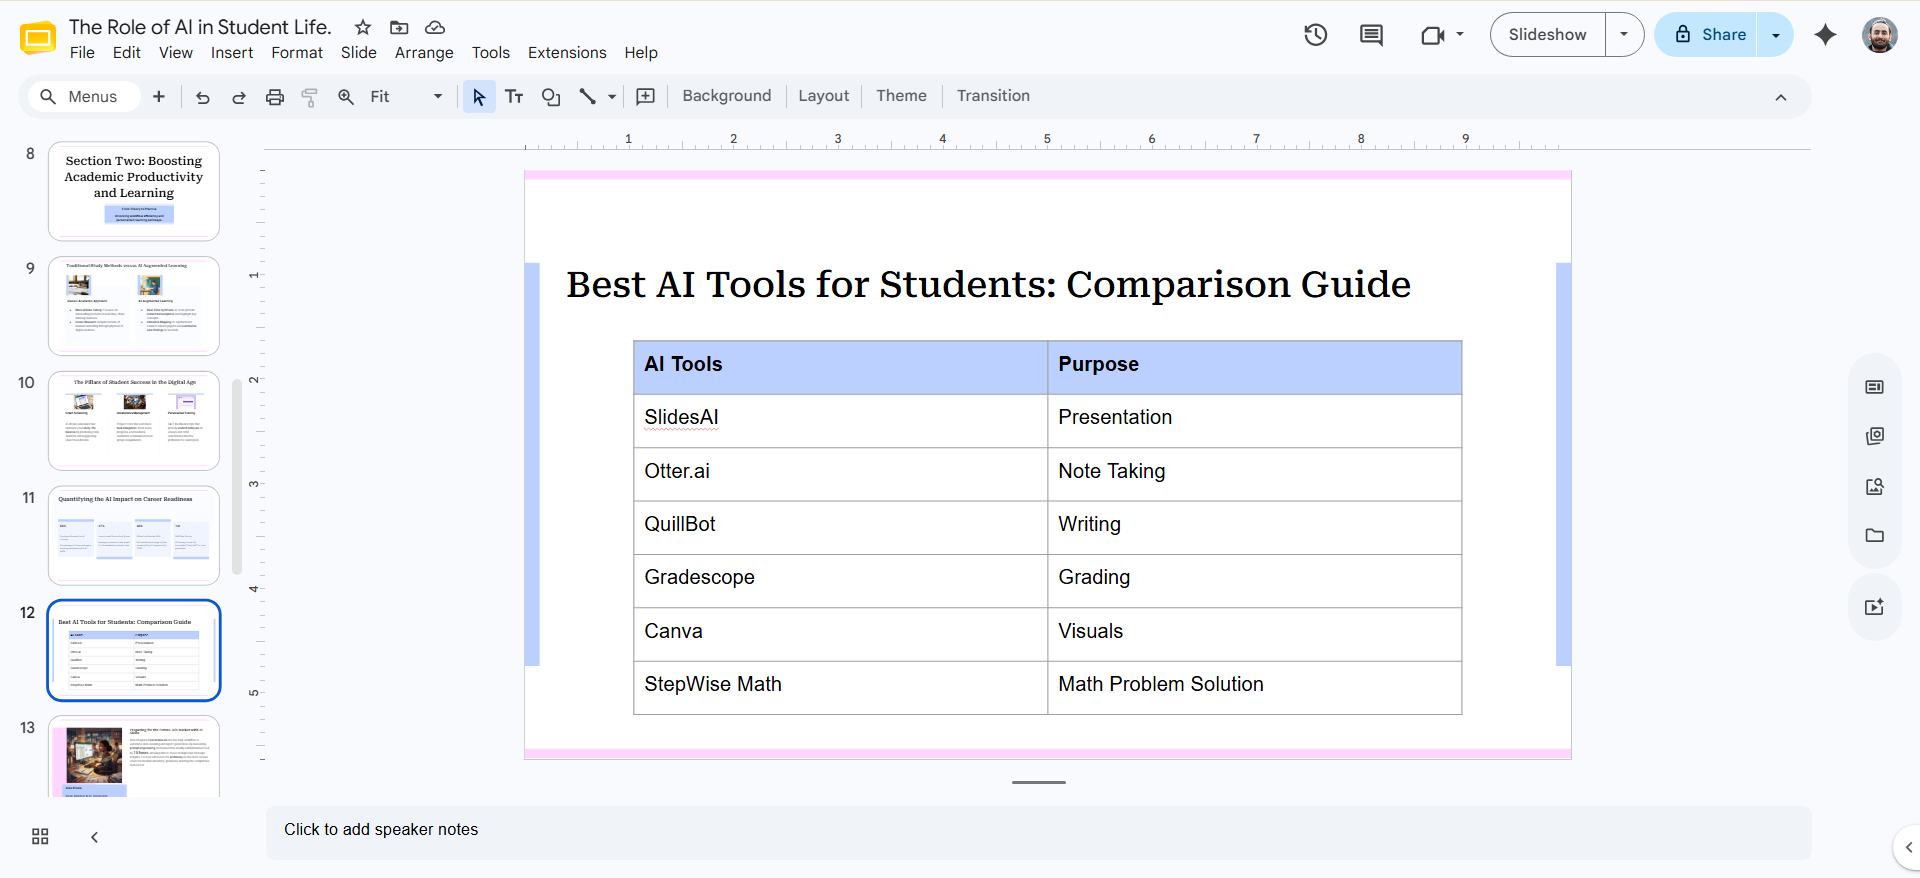Image resolution: width=1920 pixels, height=878 pixels.
Task: Open the Tools menu
Action: (x=491, y=53)
